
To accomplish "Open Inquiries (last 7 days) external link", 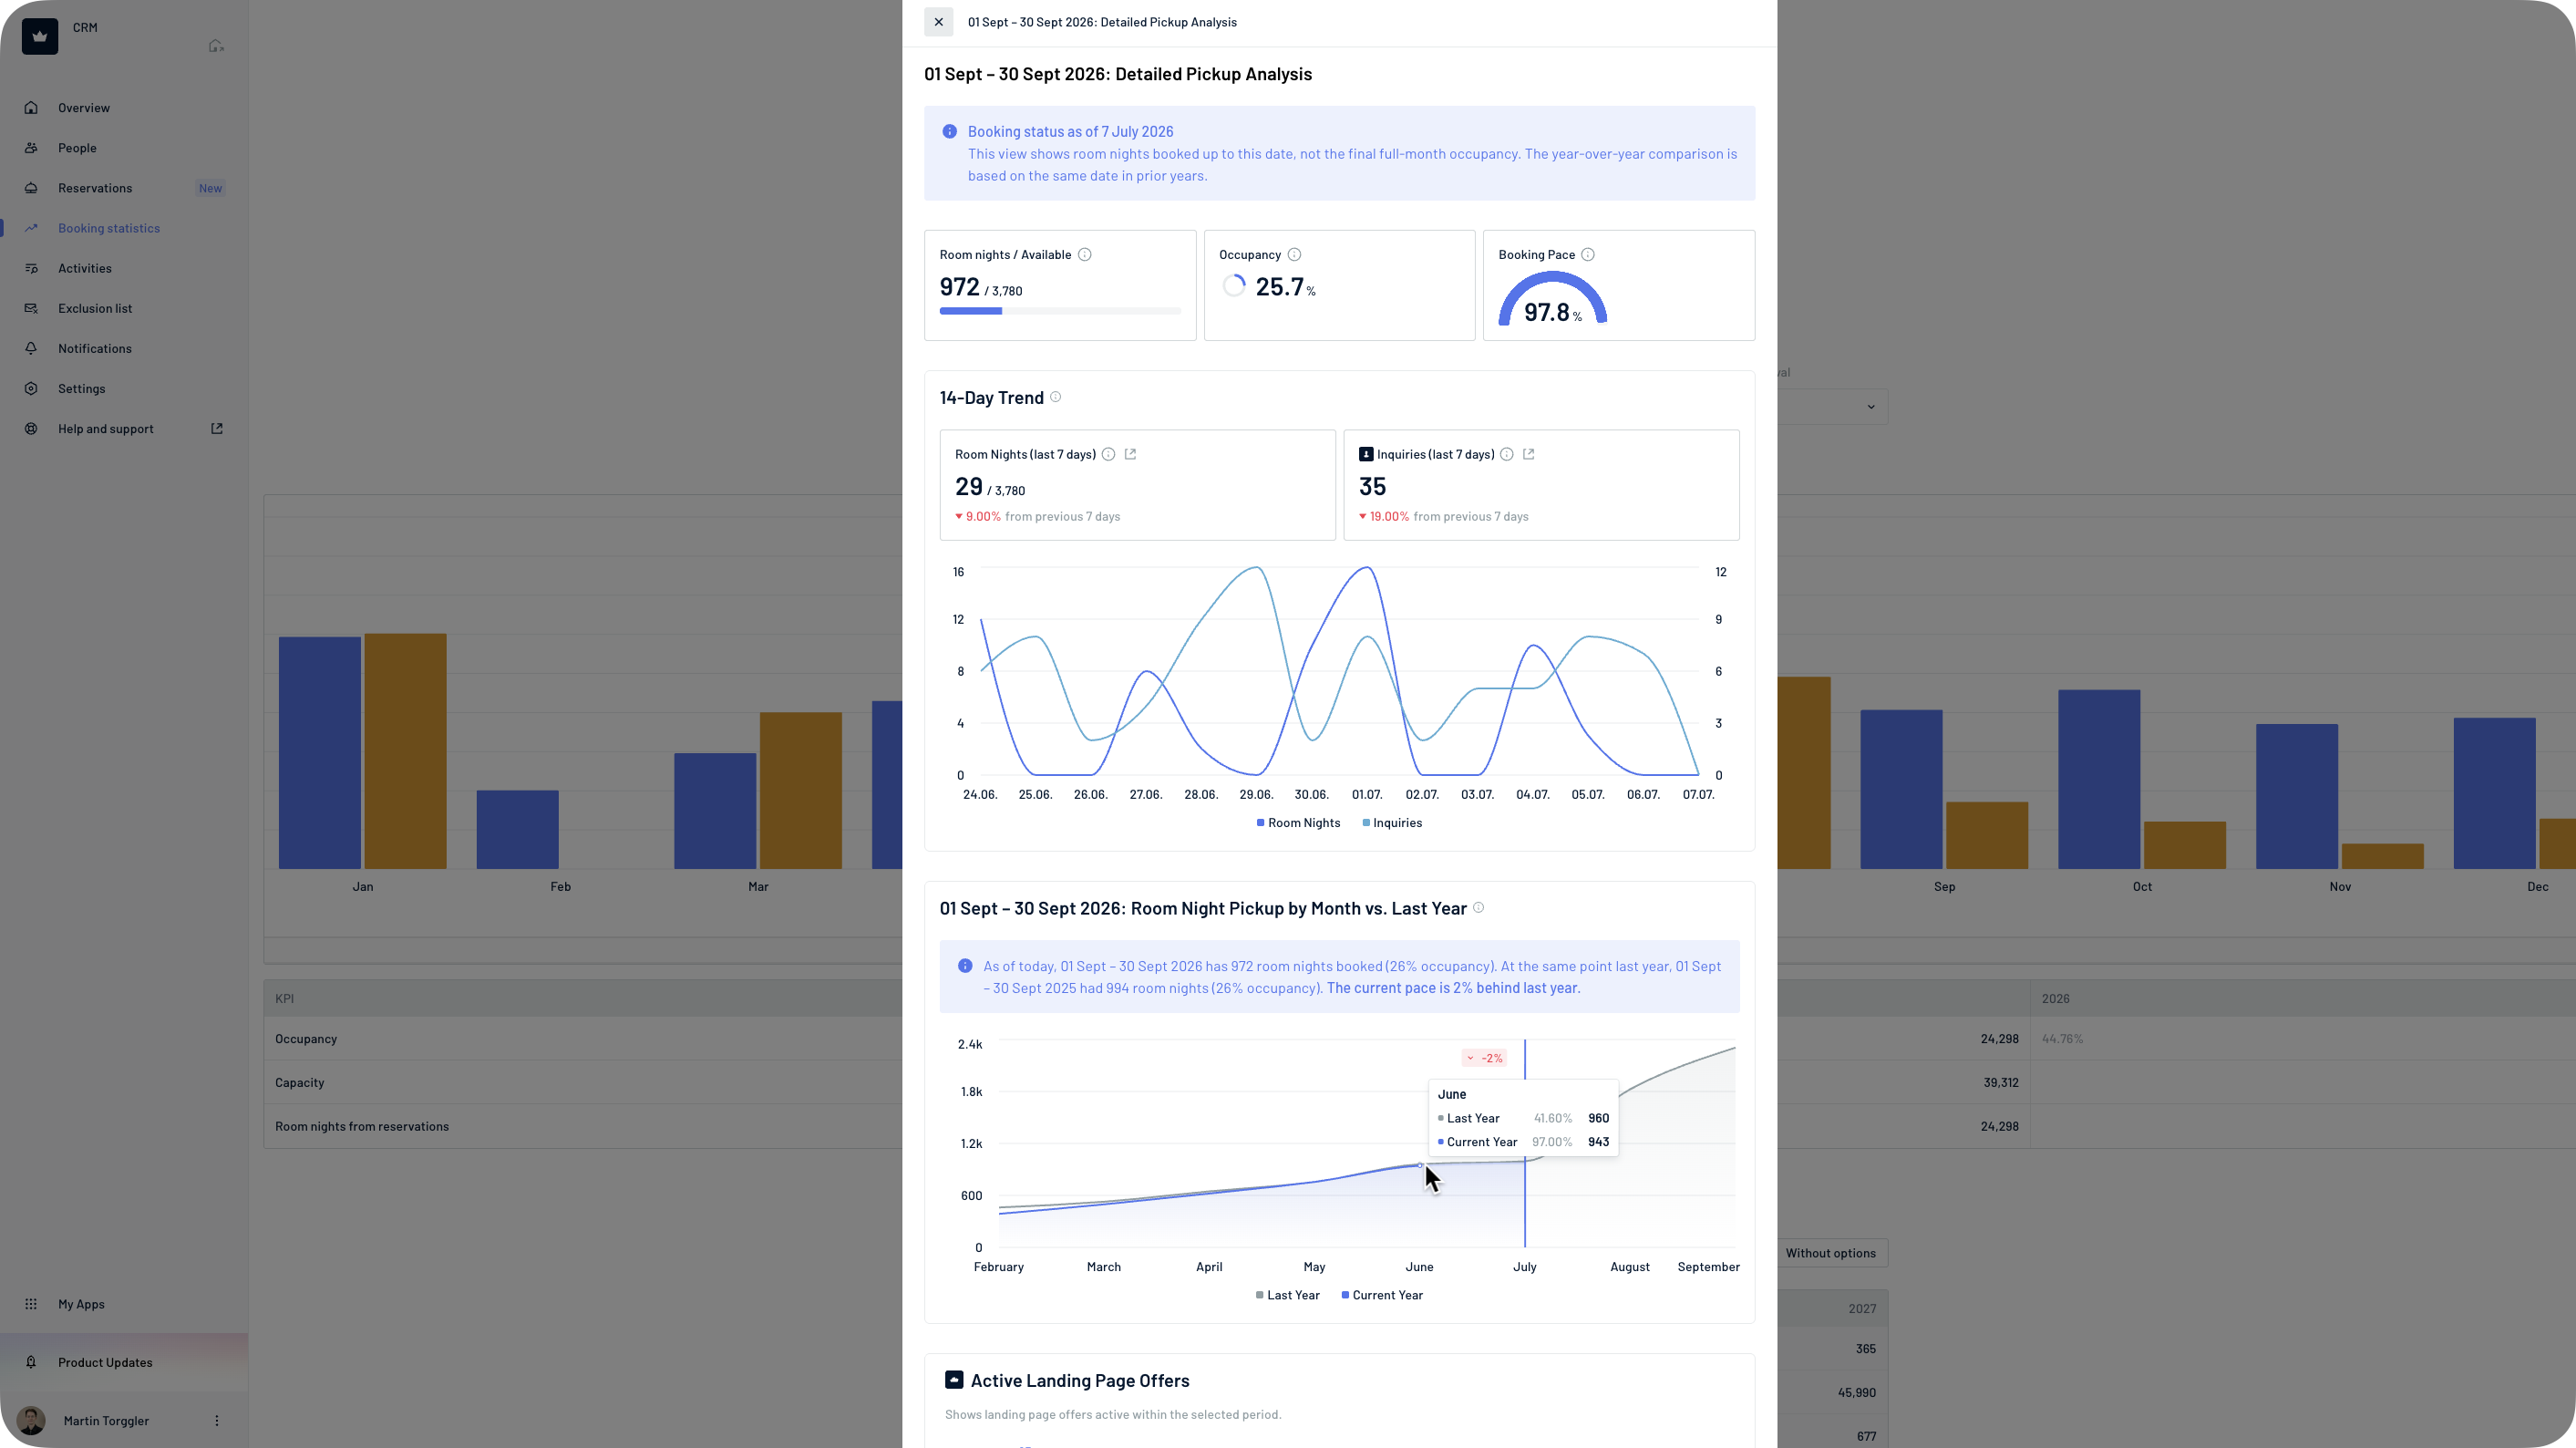I will [1528, 454].
